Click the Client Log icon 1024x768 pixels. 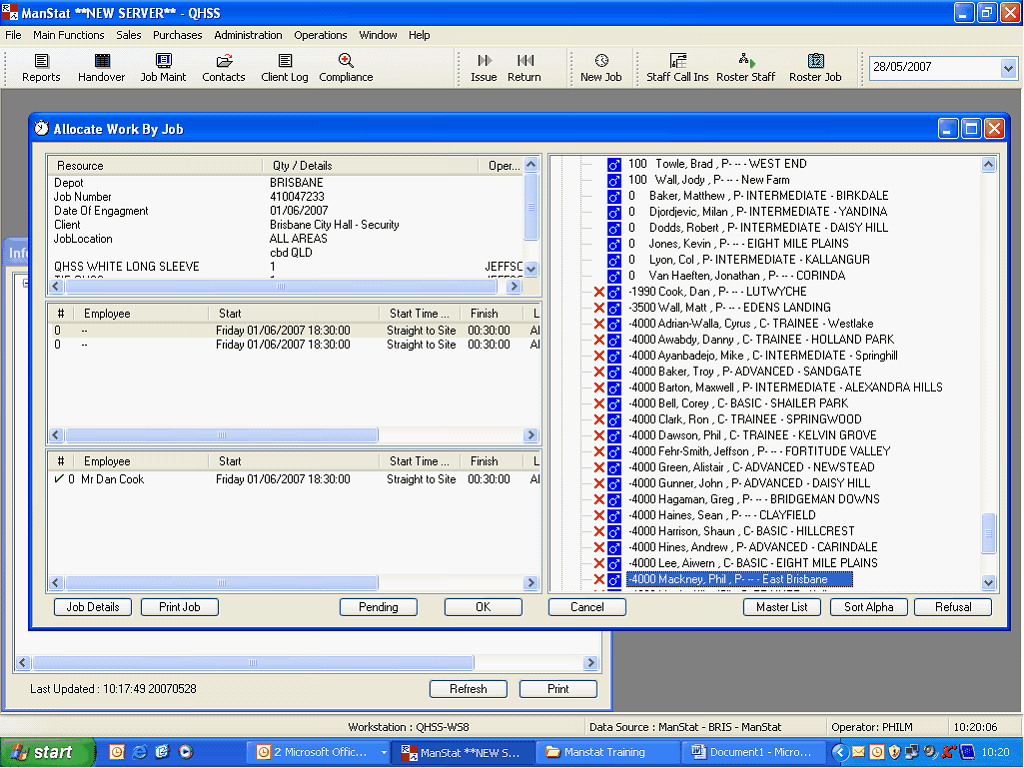pos(285,62)
